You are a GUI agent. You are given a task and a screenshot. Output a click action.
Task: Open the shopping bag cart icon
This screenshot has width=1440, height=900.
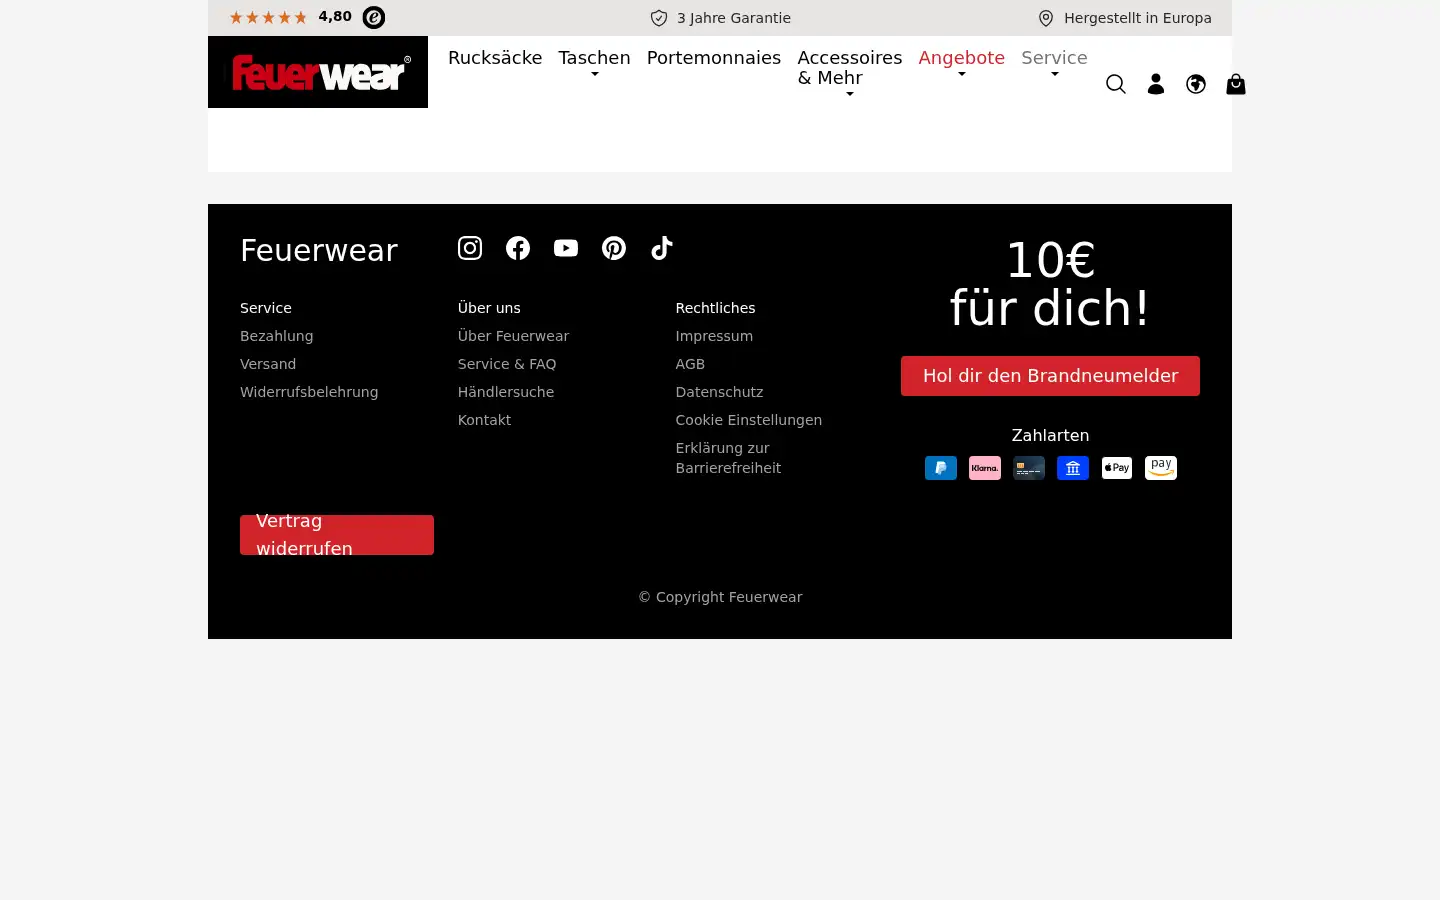click(x=1236, y=84)
